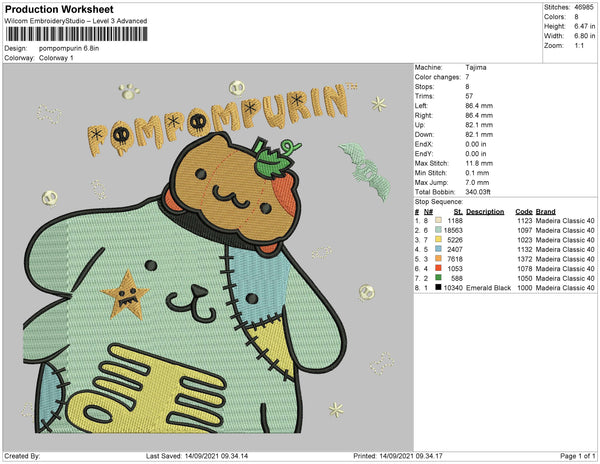Select the Min Stitch value '0.1 mm'
This screenshot has width=600, height=464.
[x=477, y=173]
